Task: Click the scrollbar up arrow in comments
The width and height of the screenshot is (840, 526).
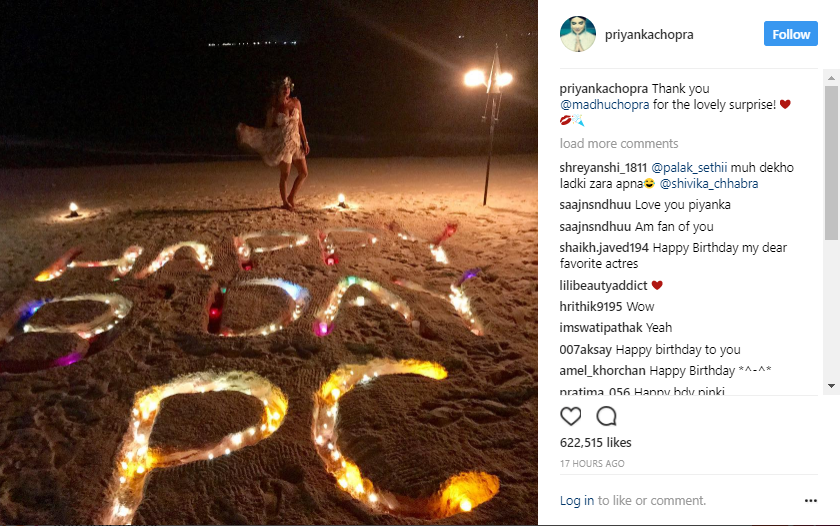Action: click(x=831, y=78)
